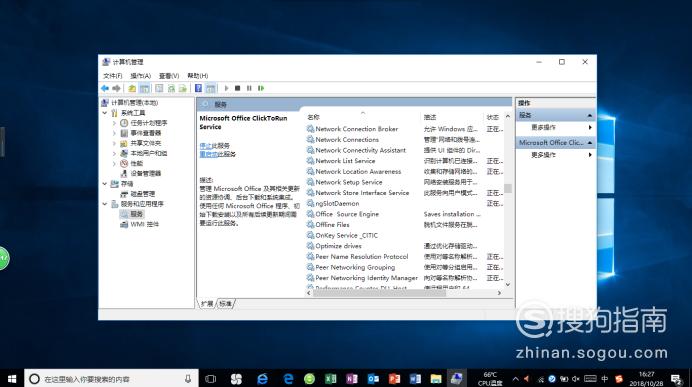Collapse the 服务 section in actions pane
The width and height of the screenshot is (692, 387).
590,115
